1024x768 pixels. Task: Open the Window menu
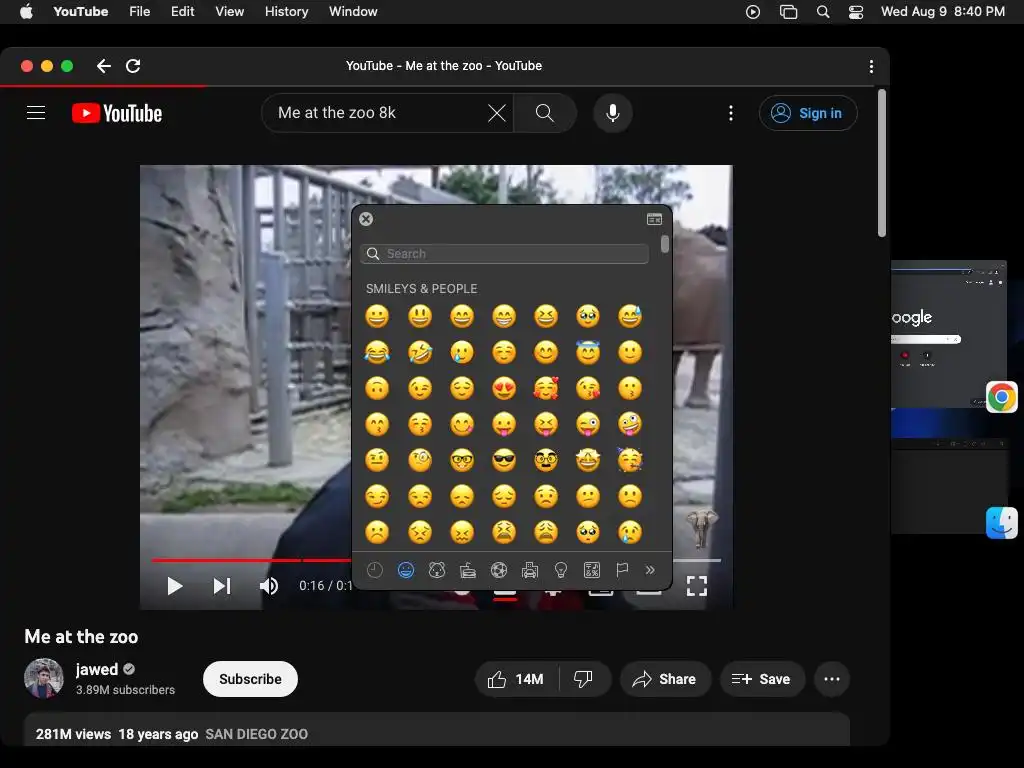[353, 12]
